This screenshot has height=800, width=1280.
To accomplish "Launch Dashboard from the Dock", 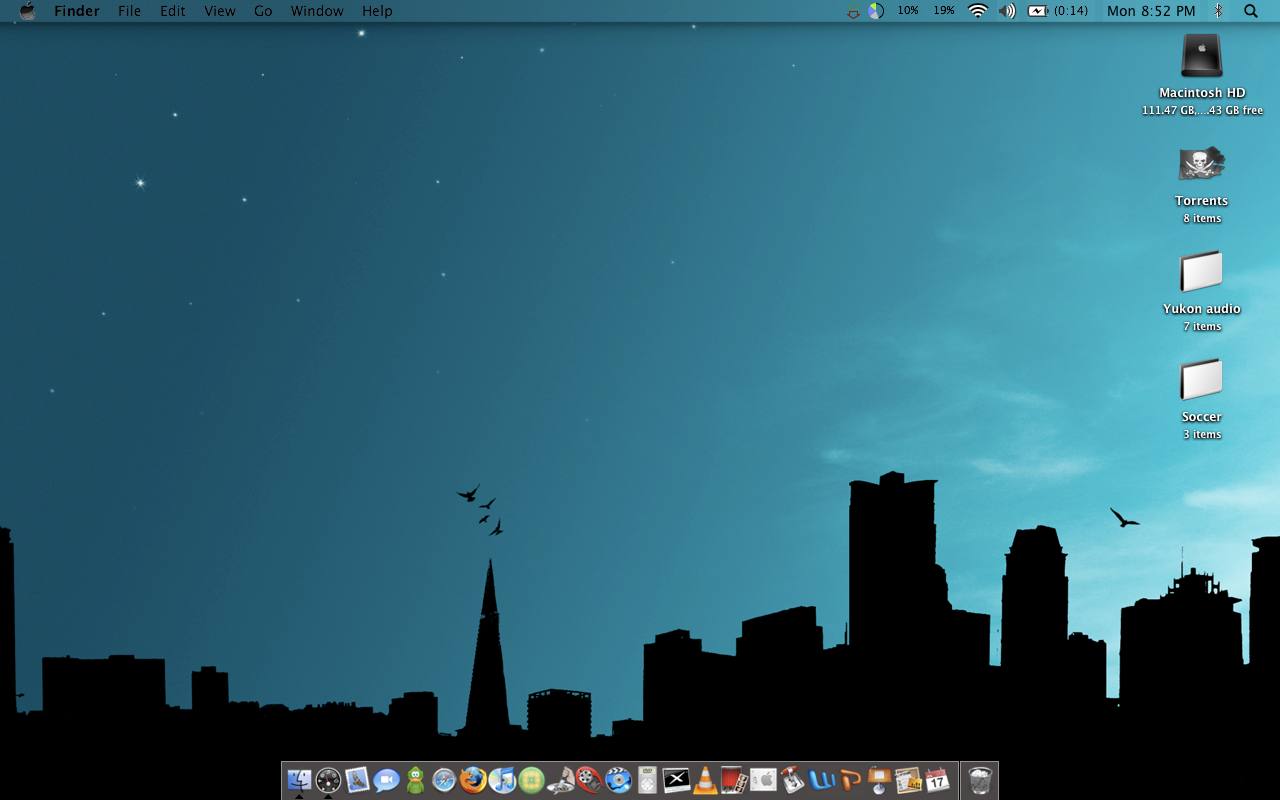I will click(328, 780).
